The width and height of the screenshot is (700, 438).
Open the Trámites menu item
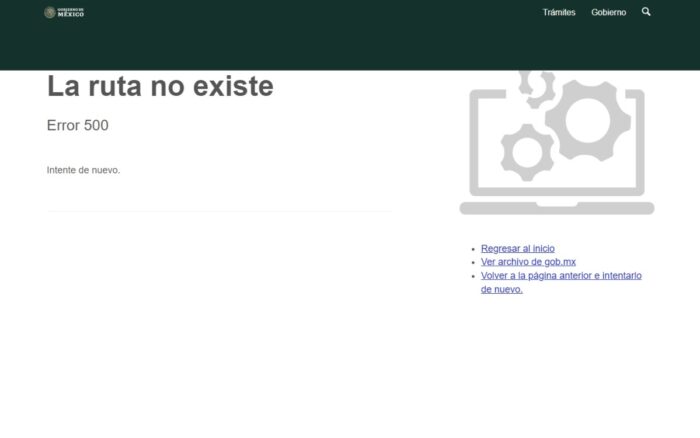point(559,12)
